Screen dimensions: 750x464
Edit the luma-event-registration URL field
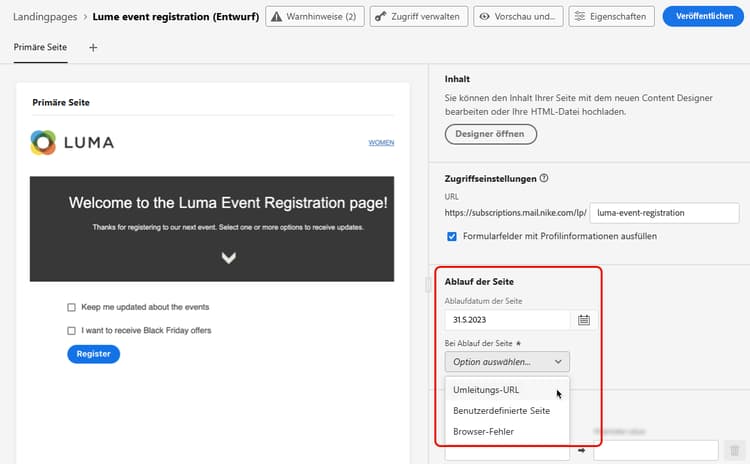pyautogui.click(x=664, y=213)
